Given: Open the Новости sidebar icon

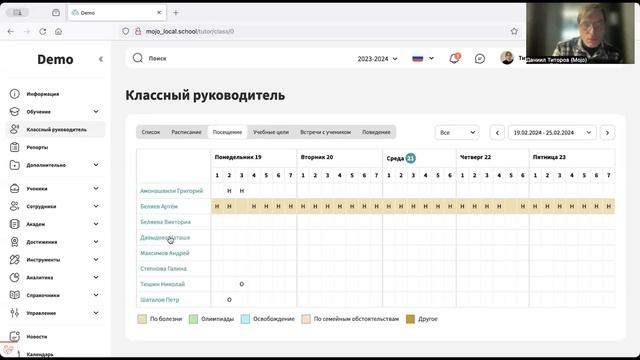Looking at the screenshot, I should click(15, 336).
